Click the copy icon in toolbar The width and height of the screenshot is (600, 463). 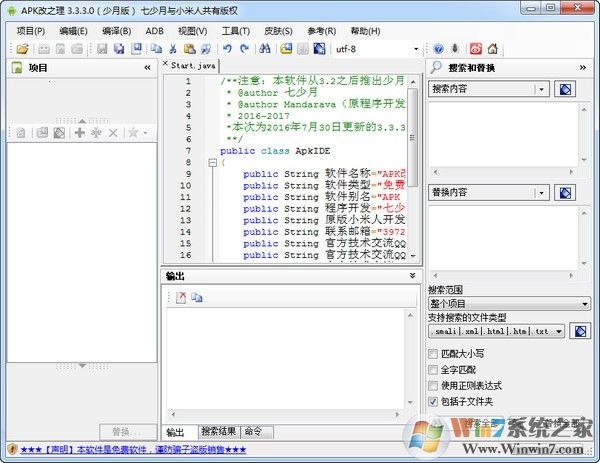click(156, 49)
